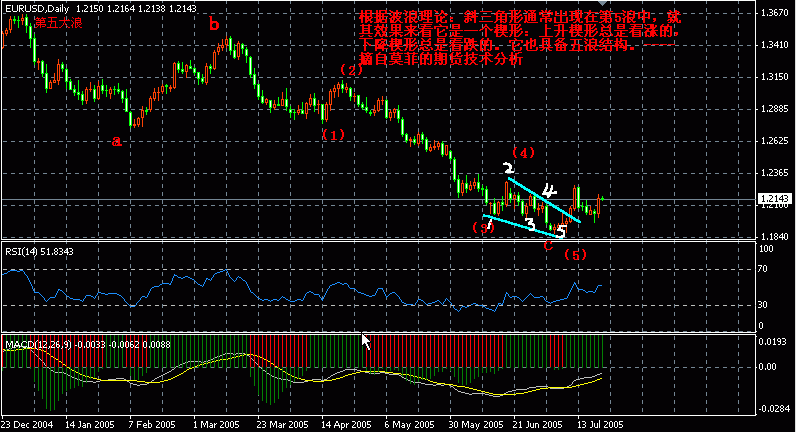The height and width of the screenshot is (432, 796).
Task: Click the RSI(14) 51.8343 indicator label
Action: coord(39,251)
